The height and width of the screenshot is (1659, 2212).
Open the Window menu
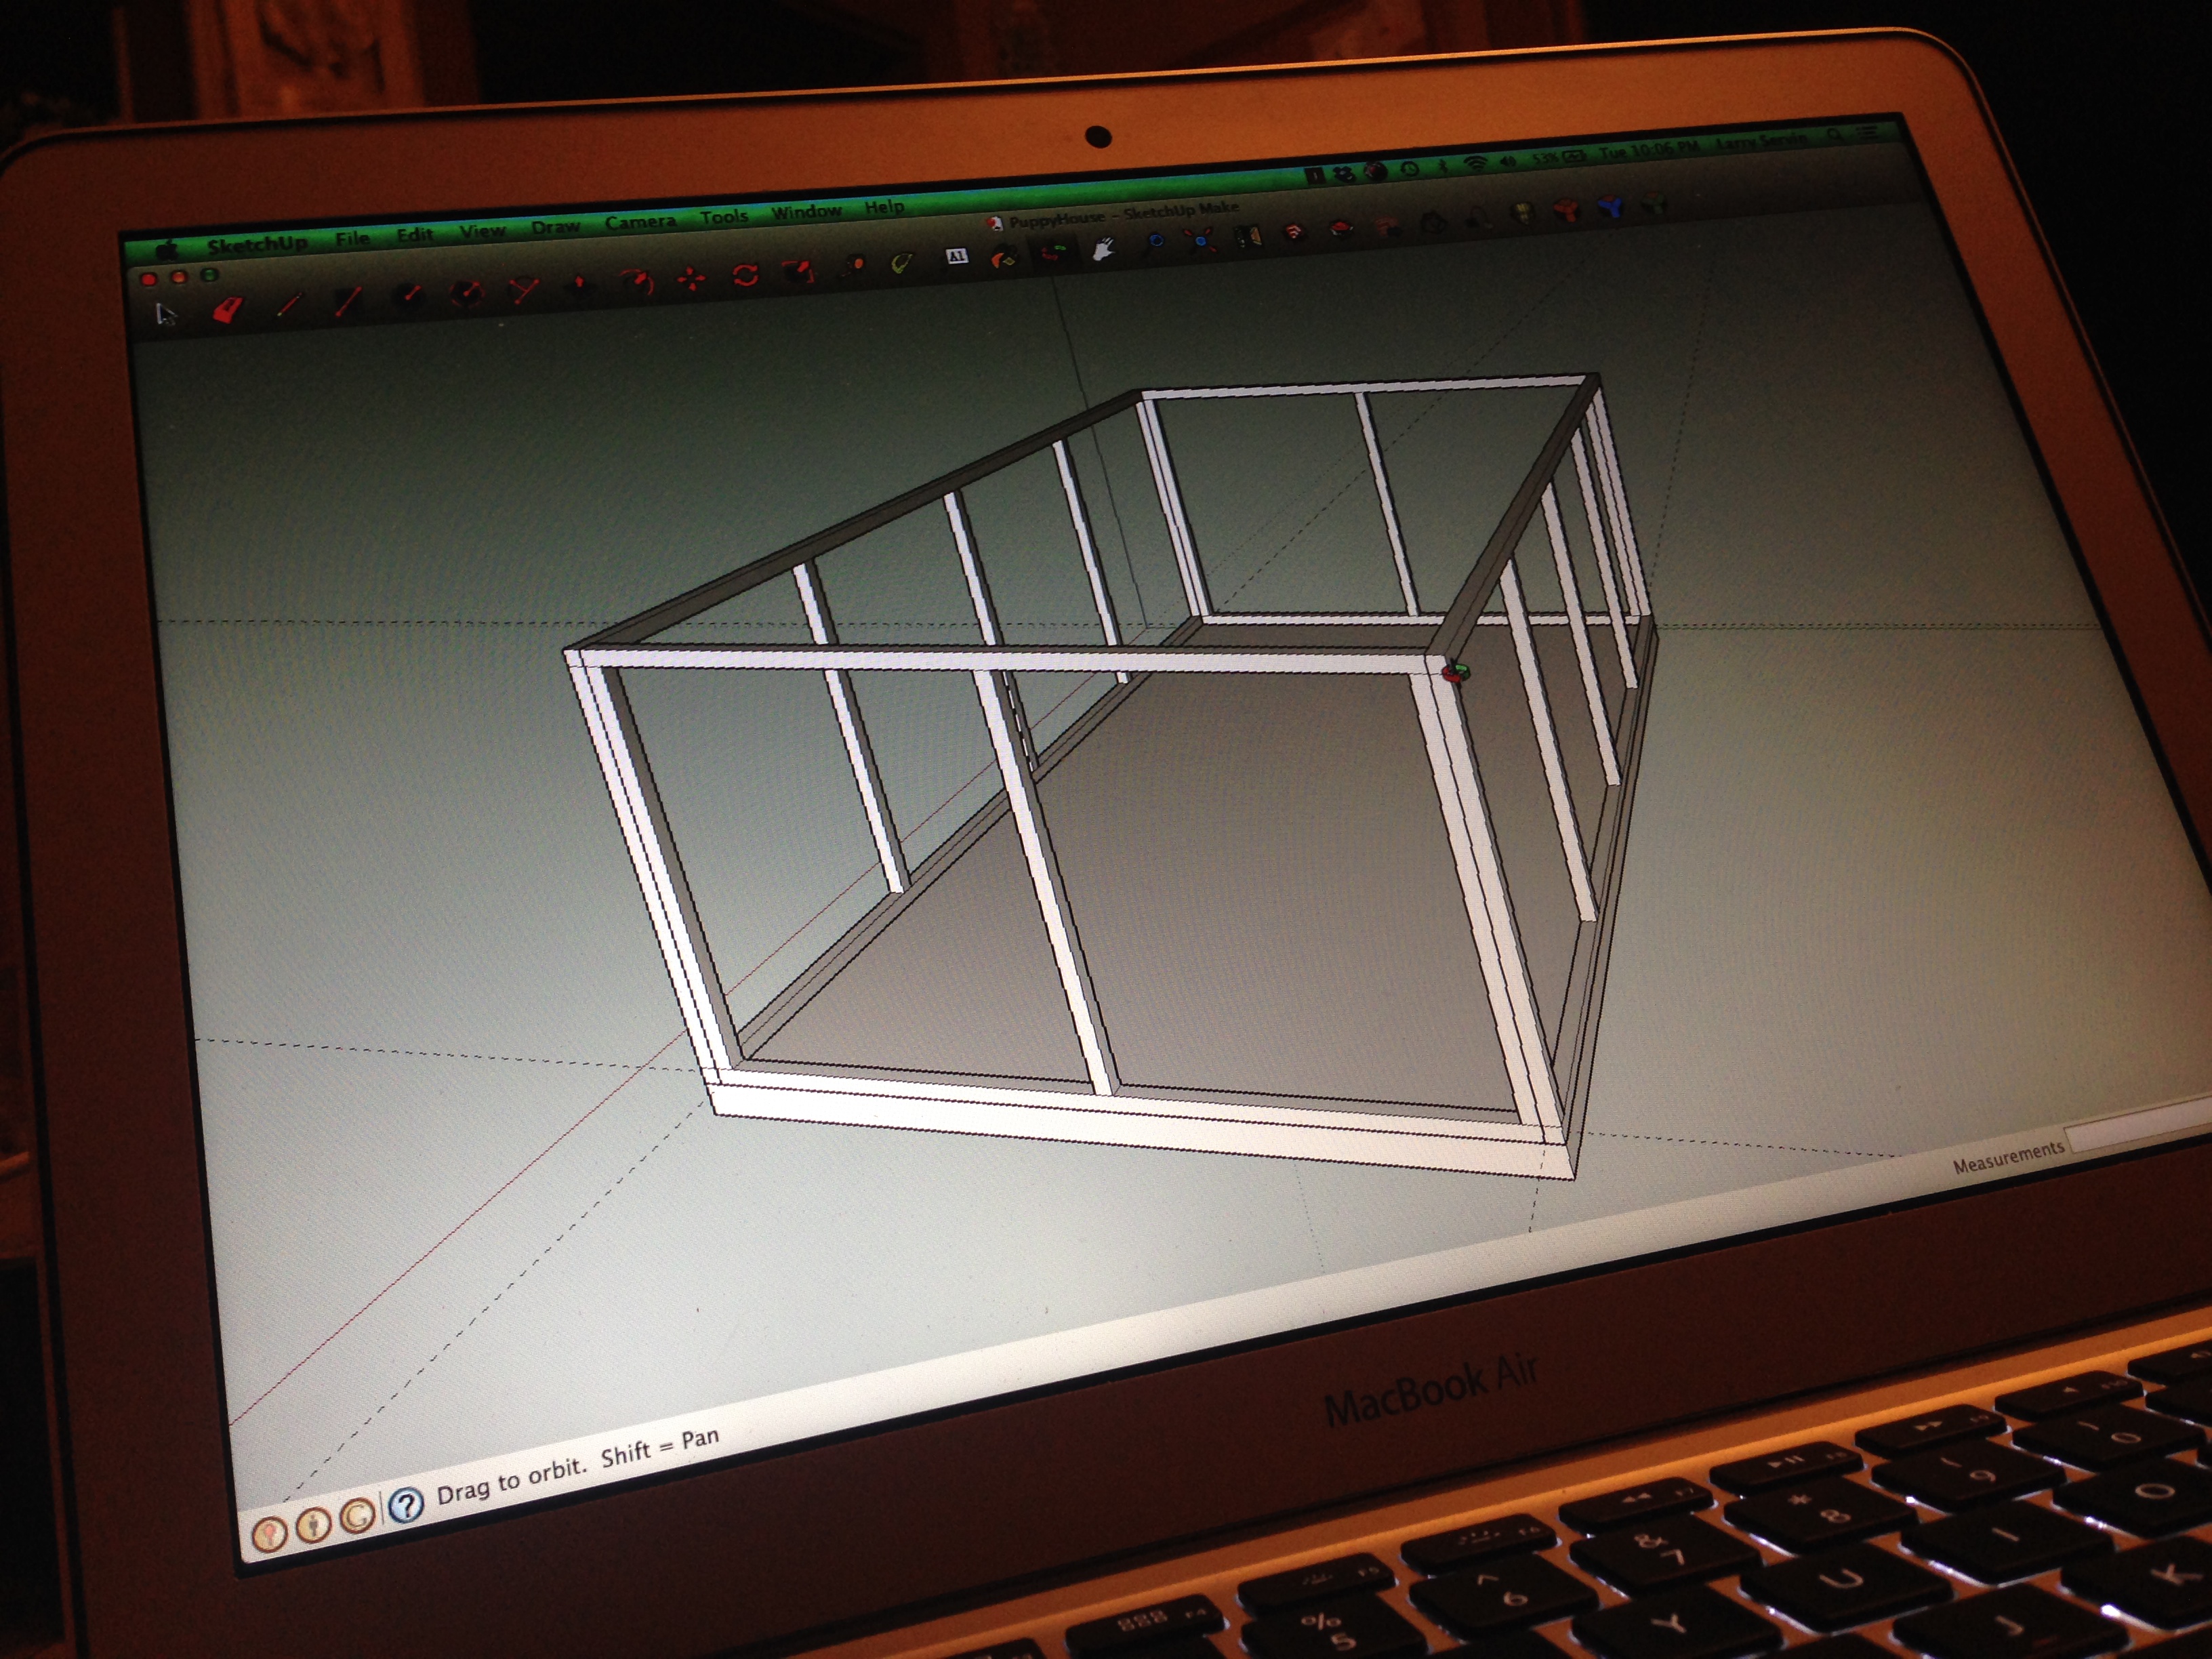pos(806,211)
